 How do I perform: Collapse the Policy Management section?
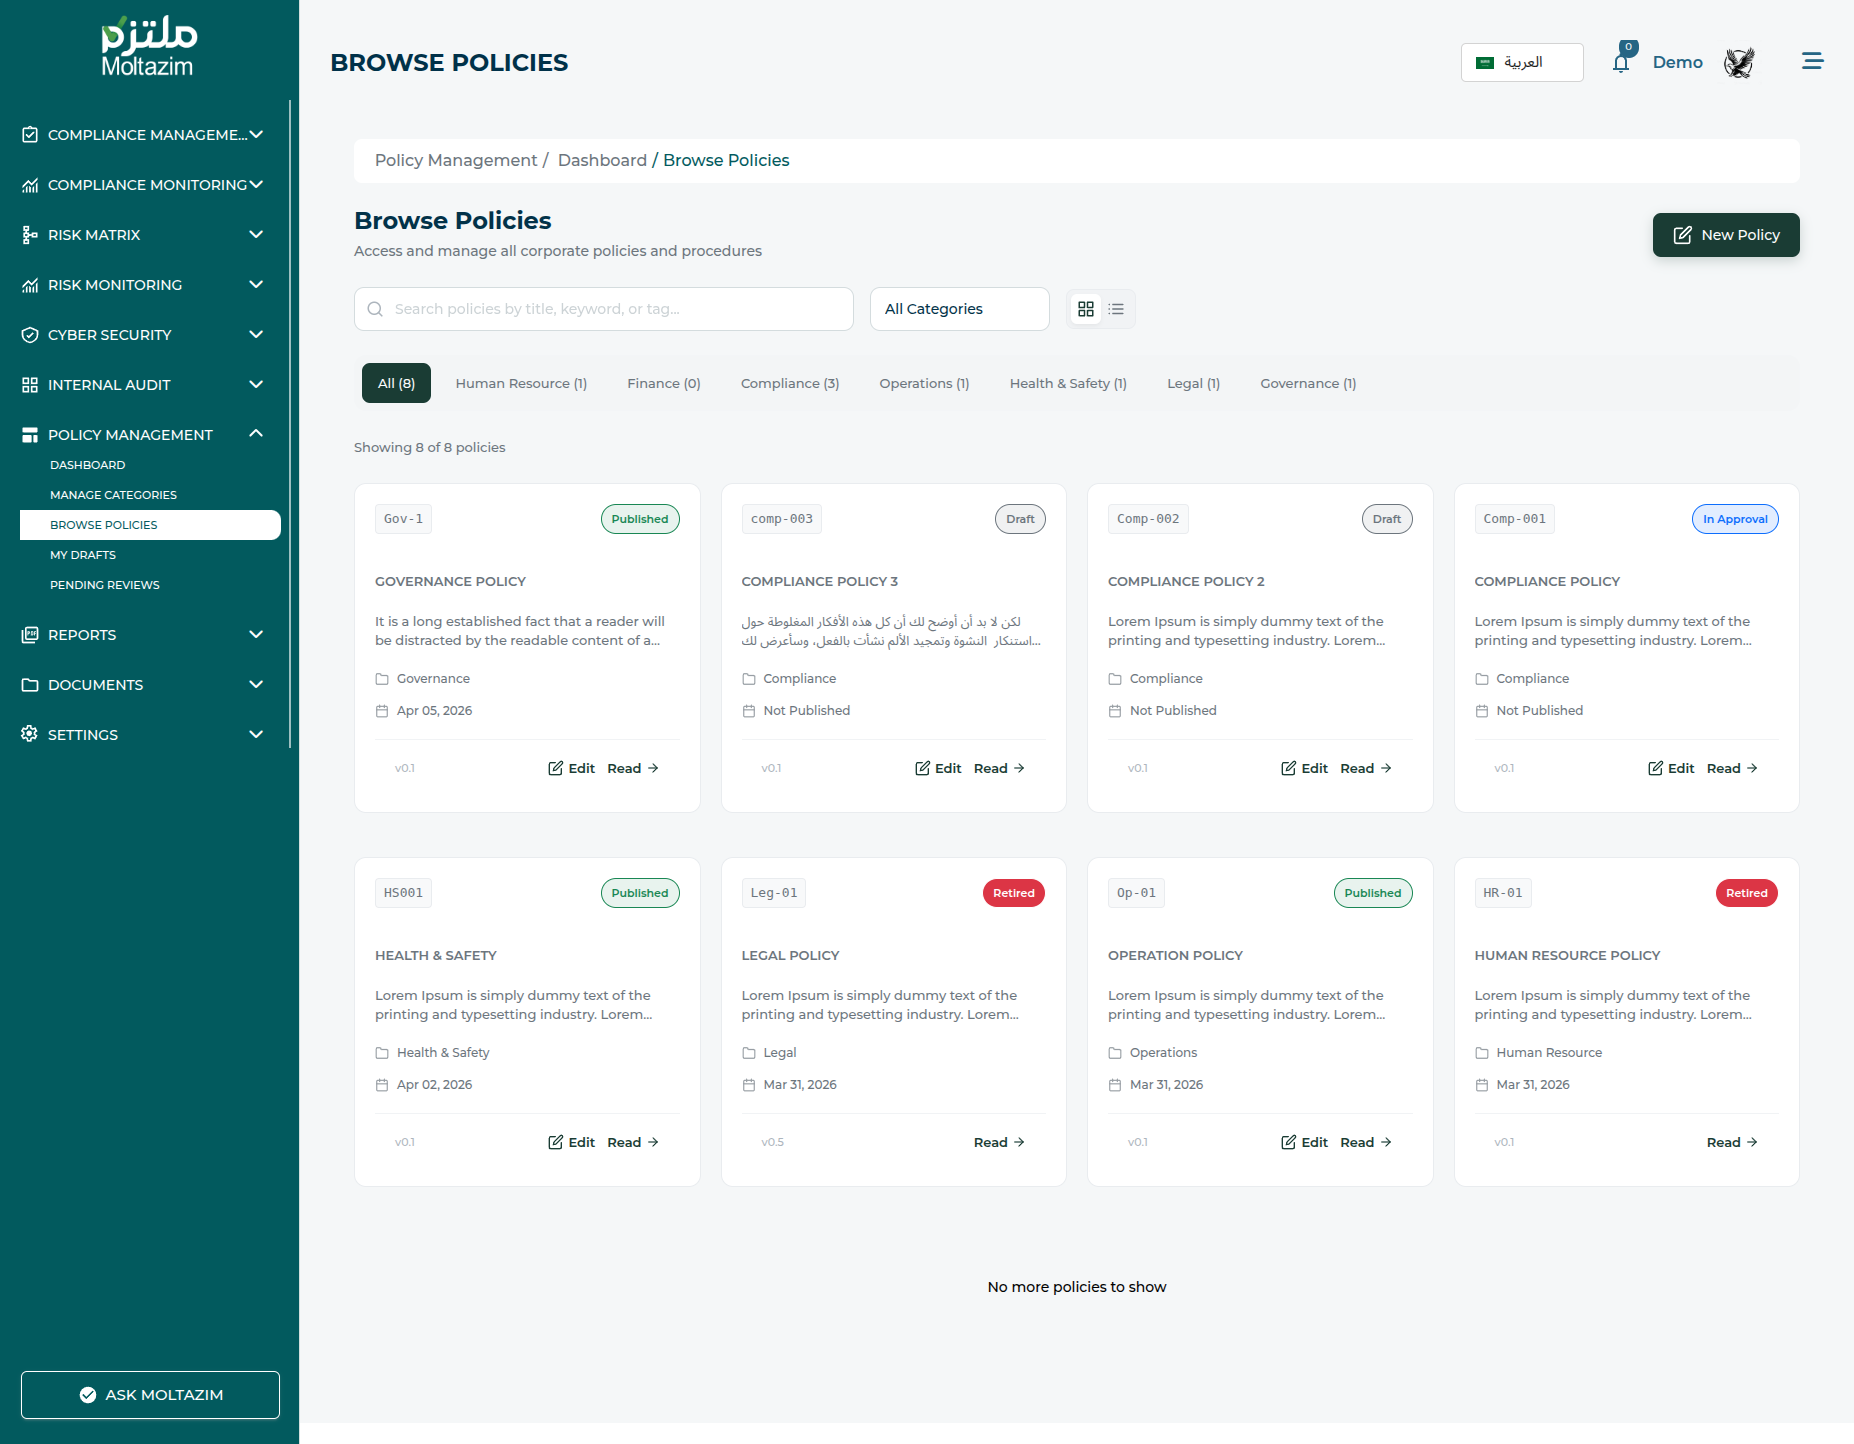[x=256, y=434]
